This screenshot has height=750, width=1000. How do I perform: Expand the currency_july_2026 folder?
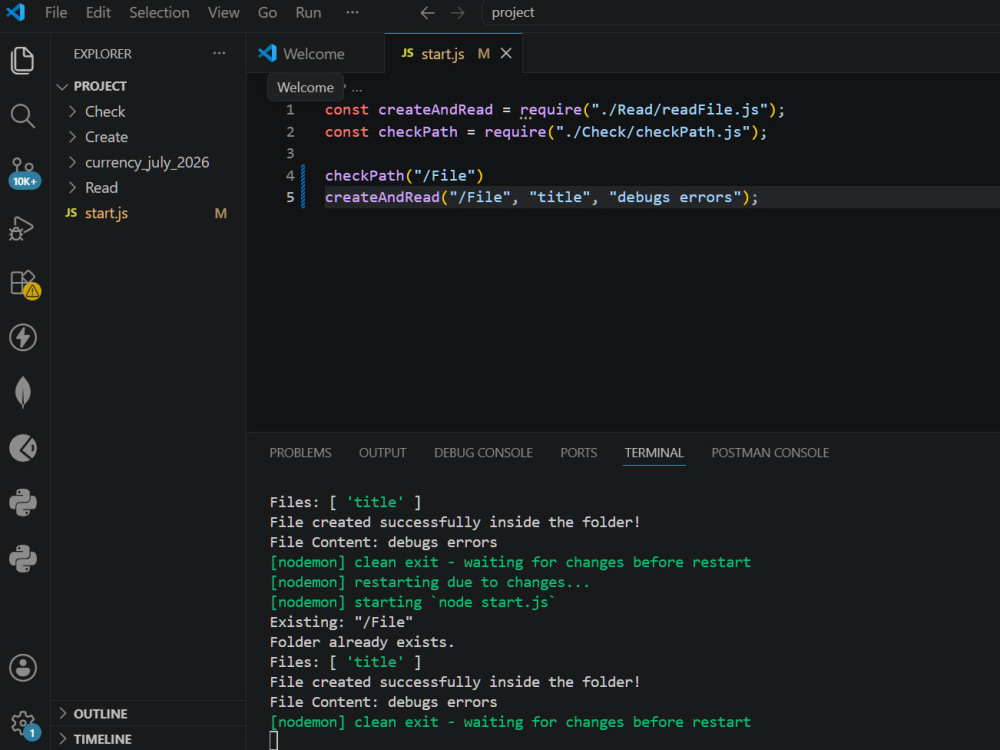coord(148,163)
